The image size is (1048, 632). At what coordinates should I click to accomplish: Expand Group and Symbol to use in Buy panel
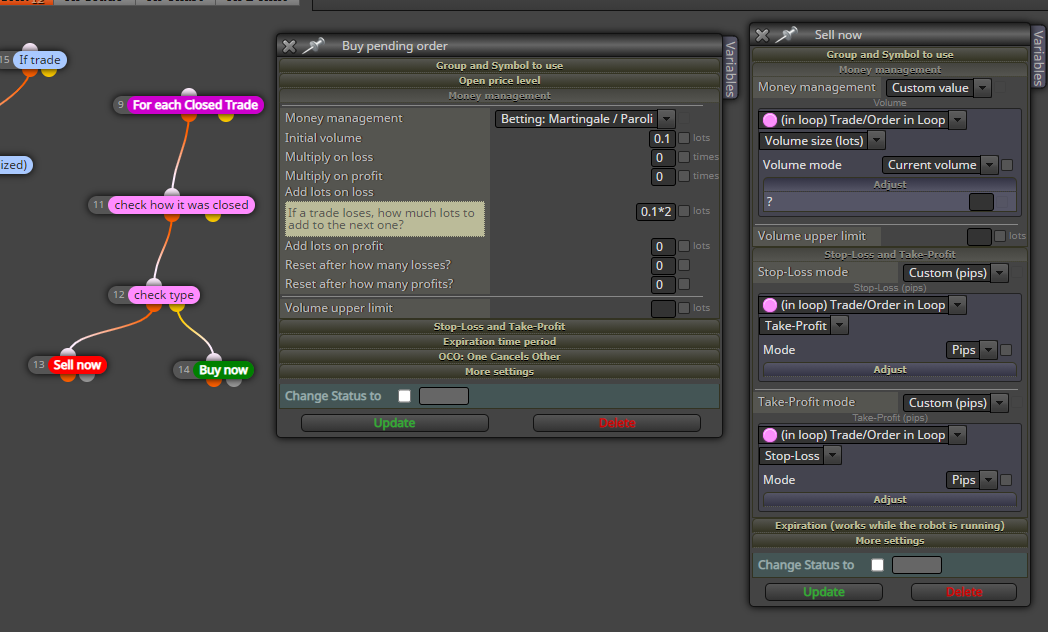(x=499, y=65)
